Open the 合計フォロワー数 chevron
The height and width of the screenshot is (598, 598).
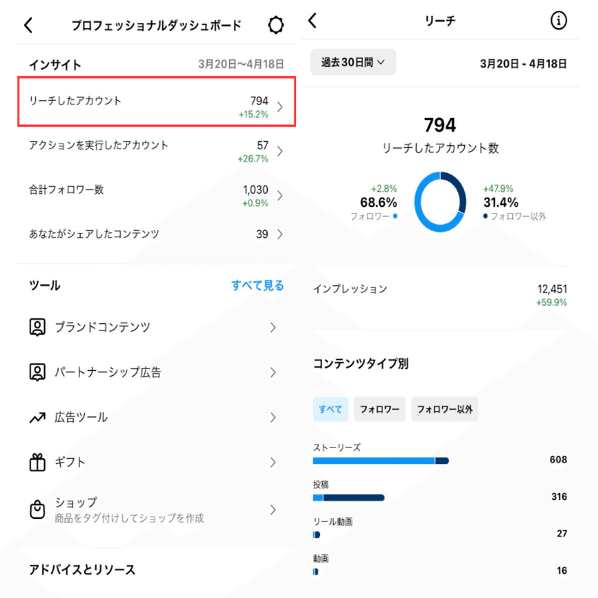(280, 196)
